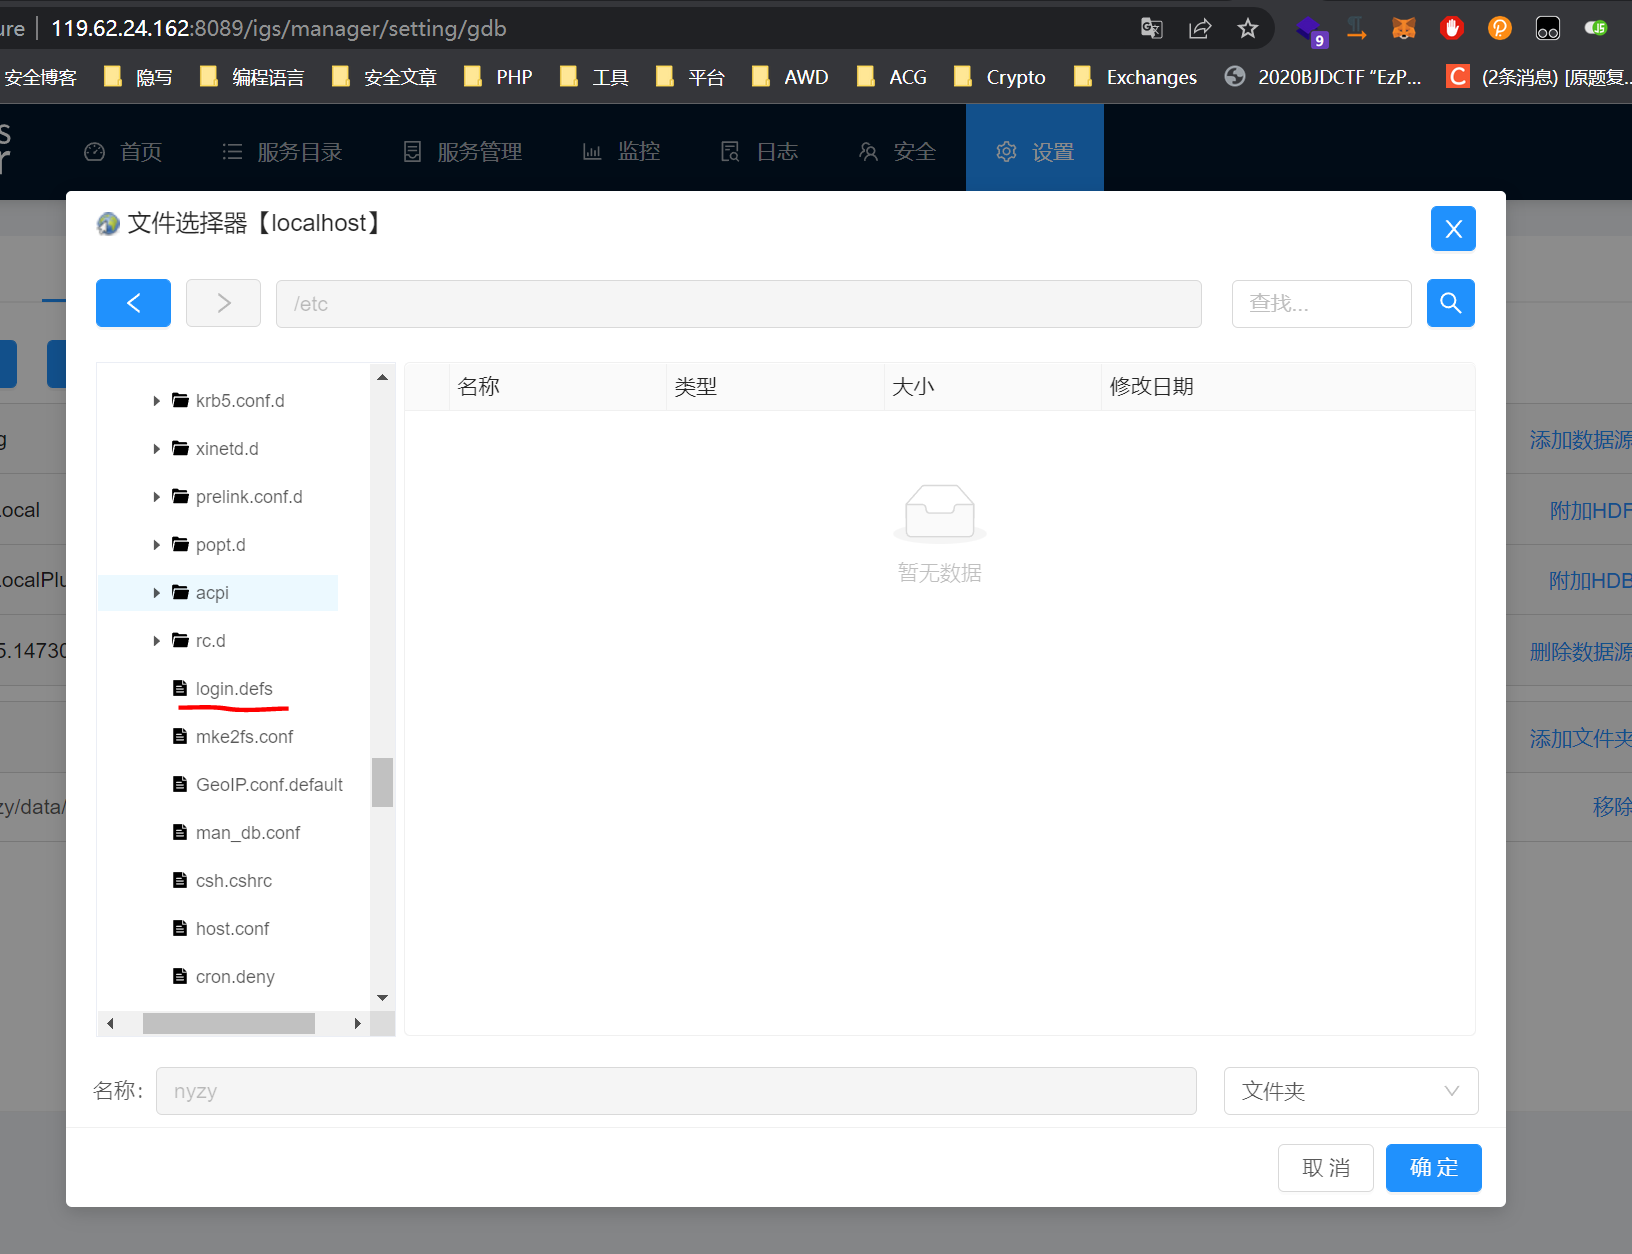The width and height of the screenshot is (1632, 1254).
Task: Click the /etc path input field
Action: click(x=739, y=304)
